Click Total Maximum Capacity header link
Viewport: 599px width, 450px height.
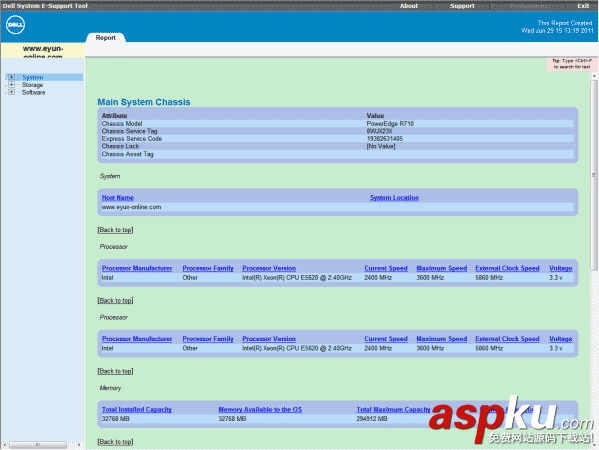[x=393, y=410]
